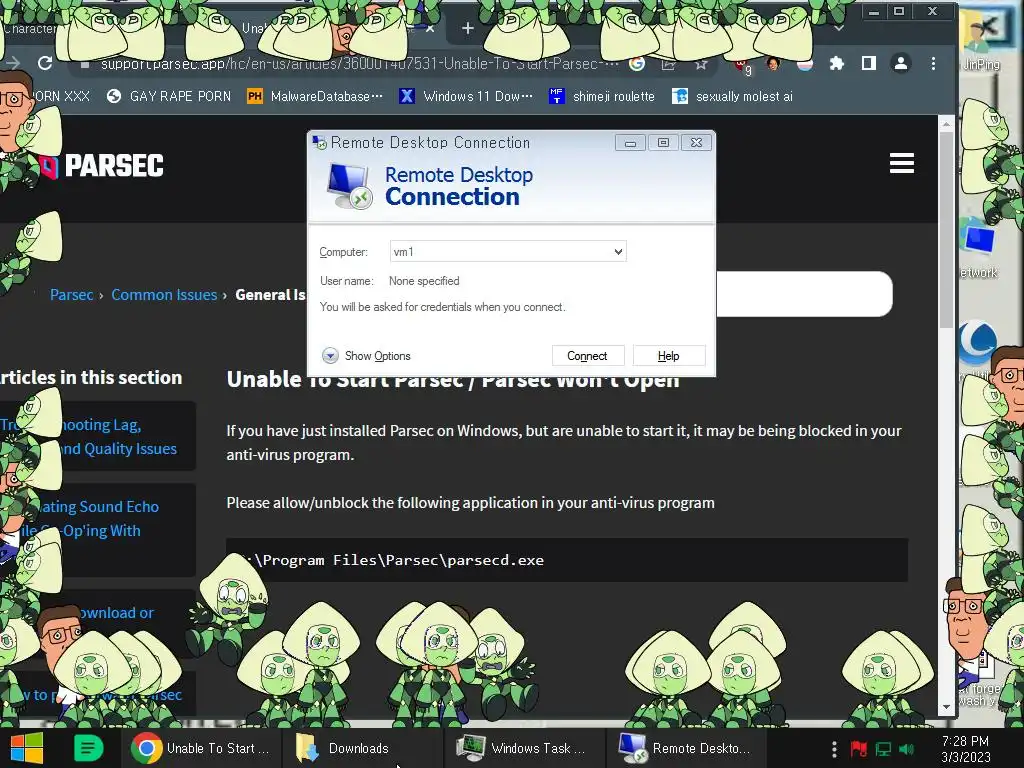Click the Common Issues breadcrumb link

(164, 295)
